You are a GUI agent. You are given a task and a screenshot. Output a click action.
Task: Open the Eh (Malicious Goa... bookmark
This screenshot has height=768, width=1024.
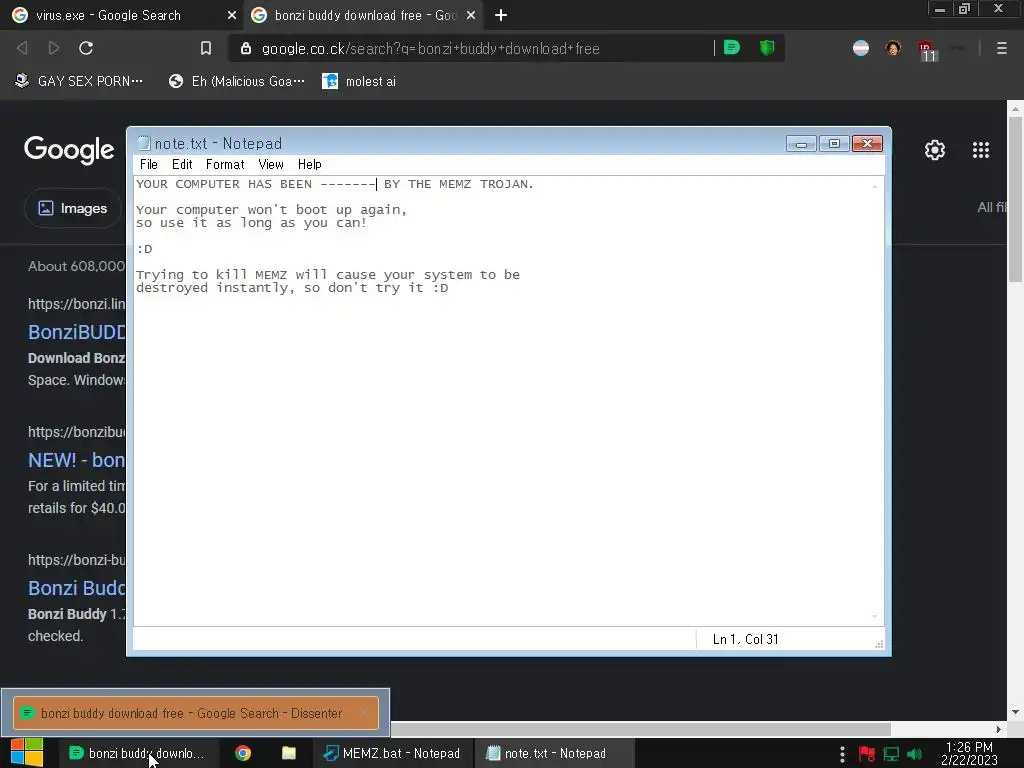pyautogui.click(x=236, y=81)
